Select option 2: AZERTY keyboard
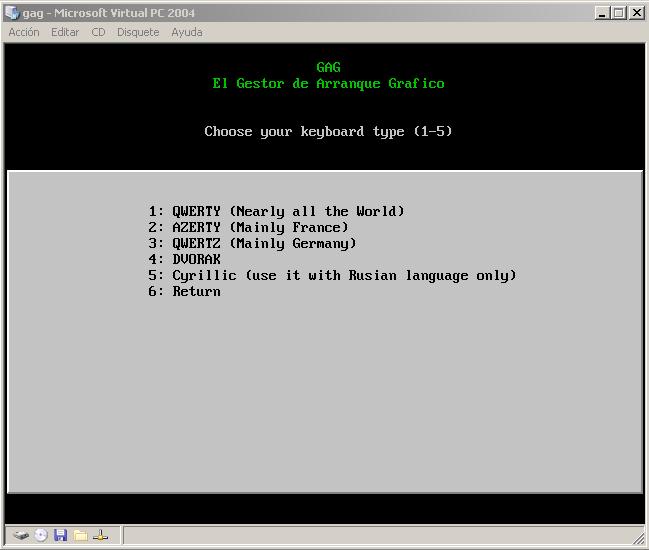Image resolution: width=649 pixels, height=550 pixels. point(248,227)
